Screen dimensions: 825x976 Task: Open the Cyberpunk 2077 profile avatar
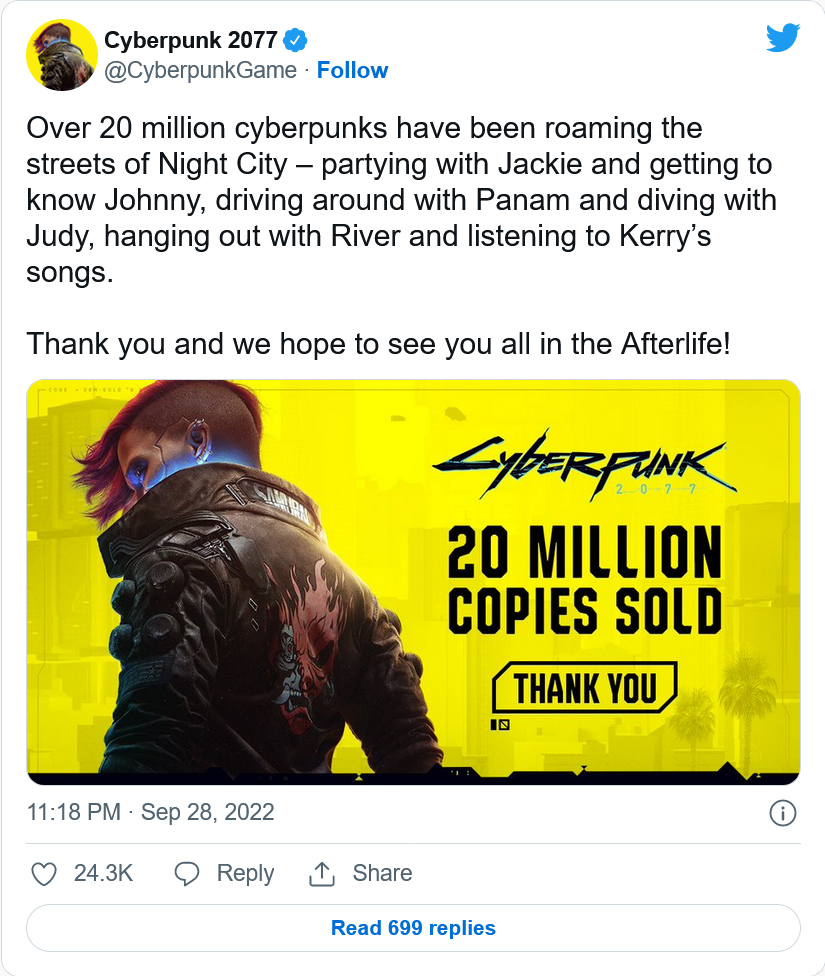[62, 55]
